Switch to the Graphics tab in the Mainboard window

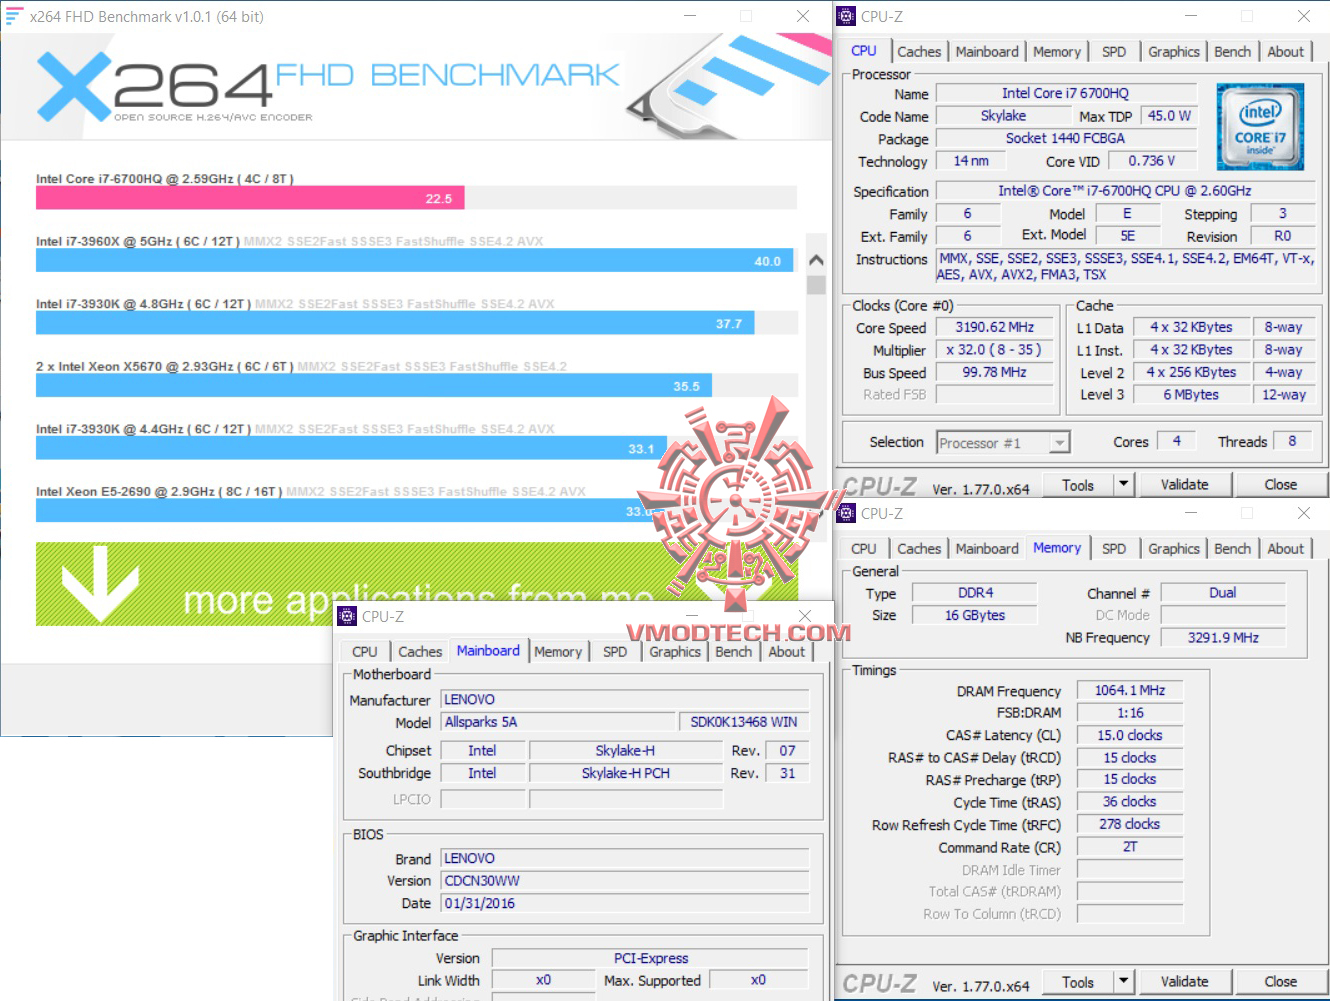click(674, 651)
